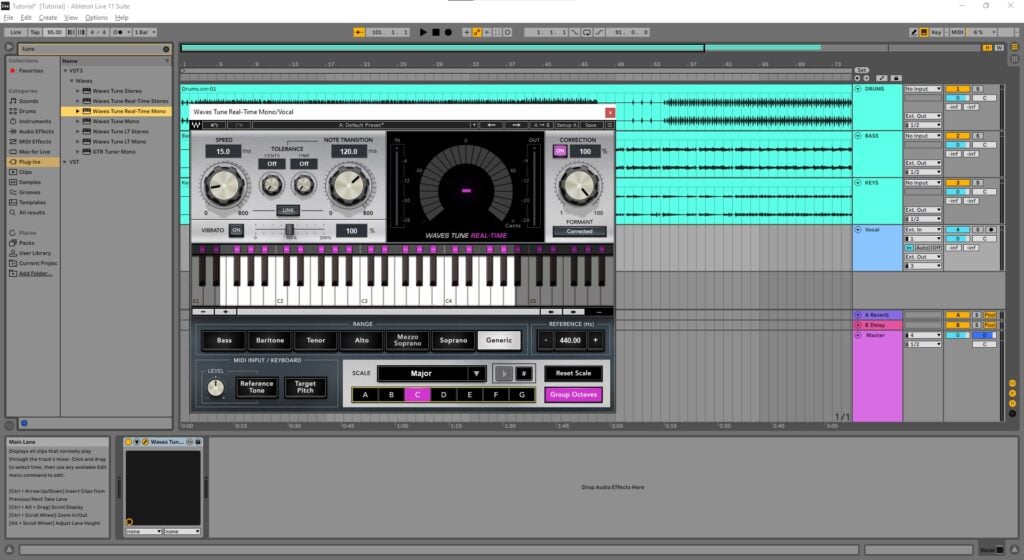Load previous preset with left arrow
The image size is (1024, 560).
(x=491, y=125)
